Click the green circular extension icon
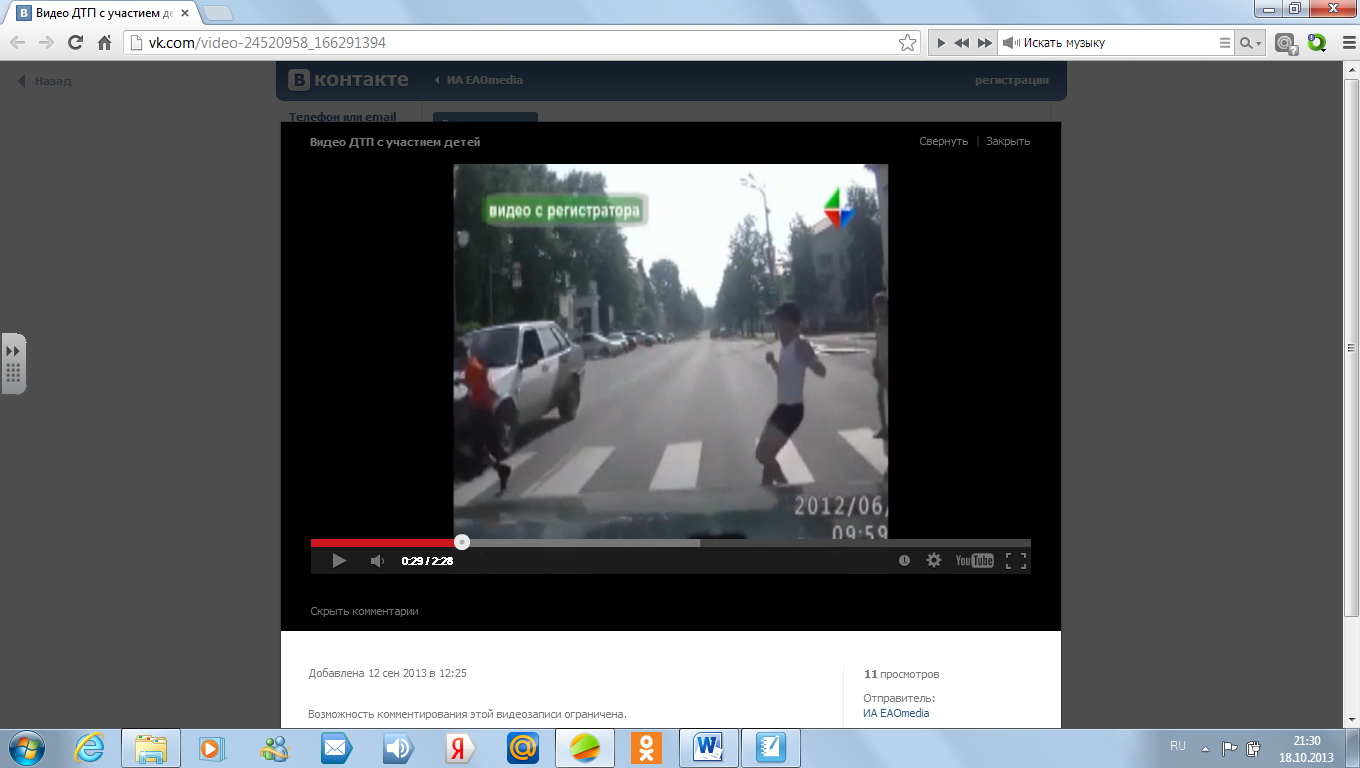The height and width of the screenshot is (768, 1360). [x=1316, y=43]
